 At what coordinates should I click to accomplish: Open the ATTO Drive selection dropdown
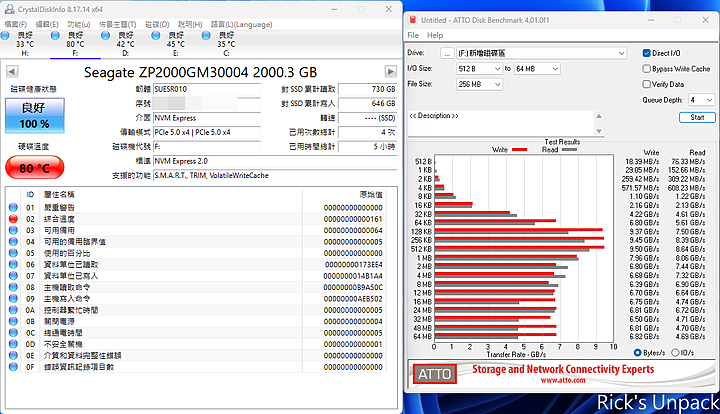541,53
